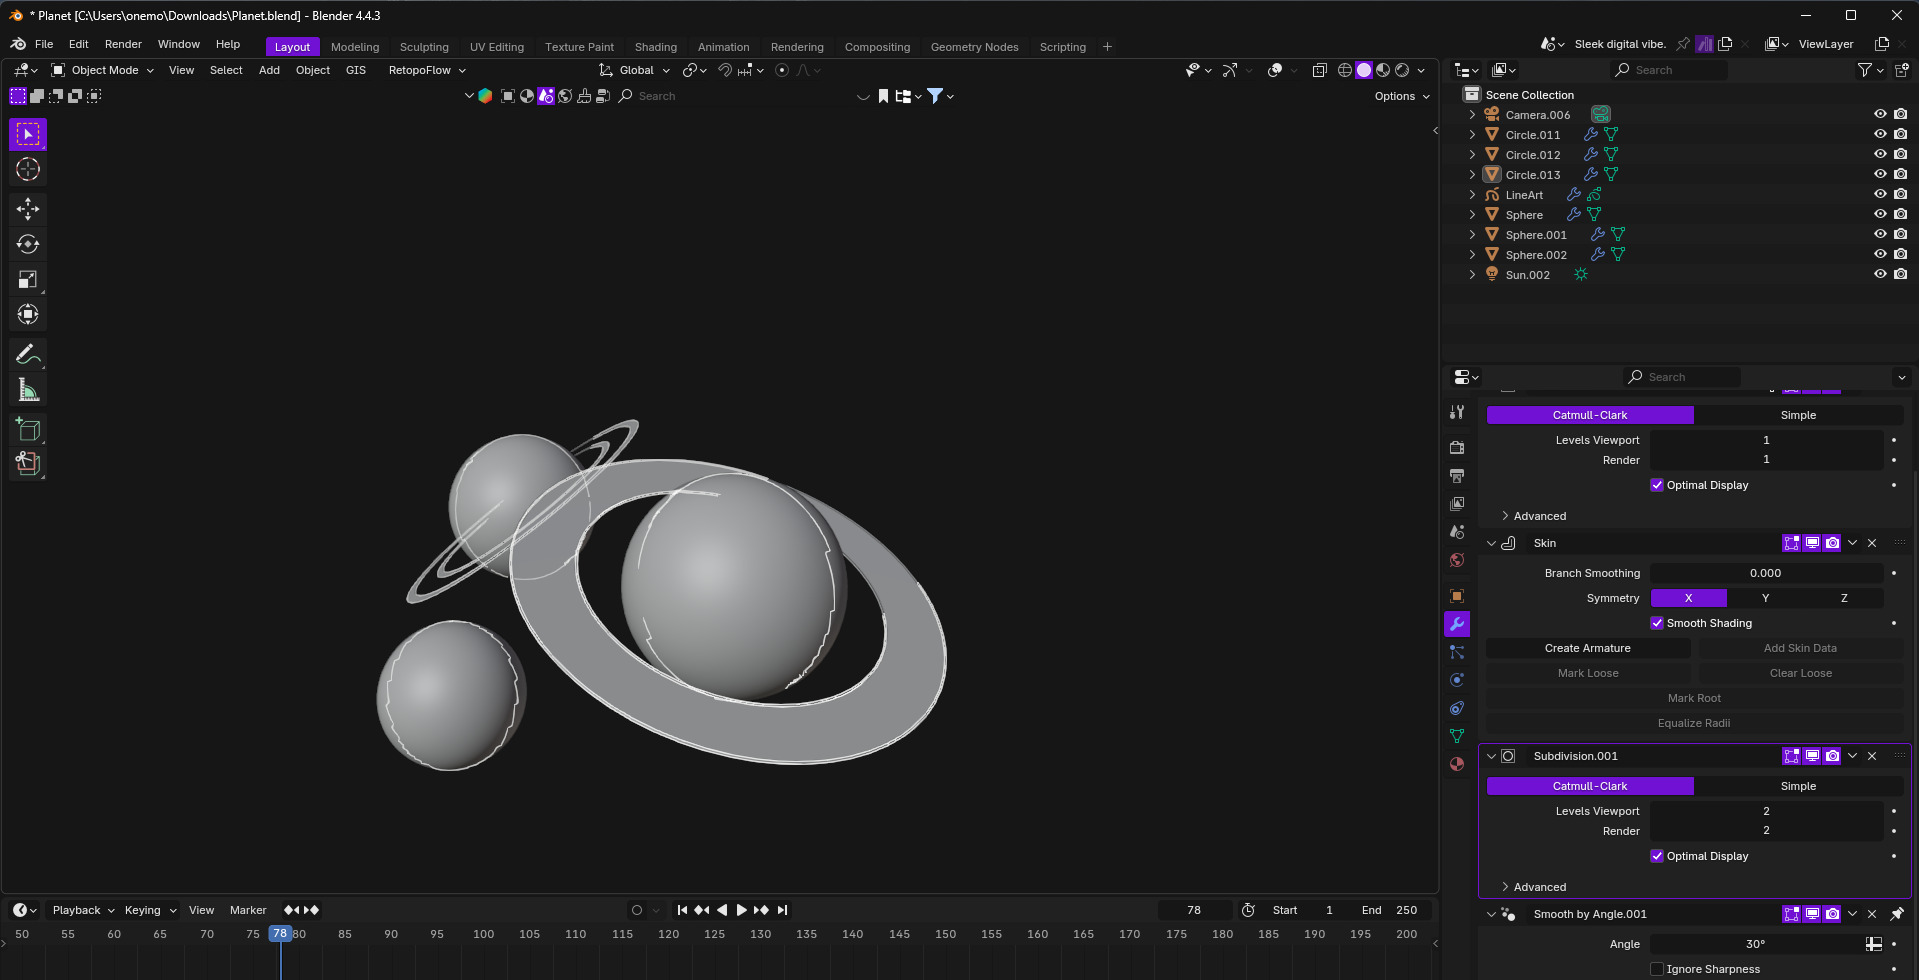Click Create Armature button

(x=1588, y=648)
